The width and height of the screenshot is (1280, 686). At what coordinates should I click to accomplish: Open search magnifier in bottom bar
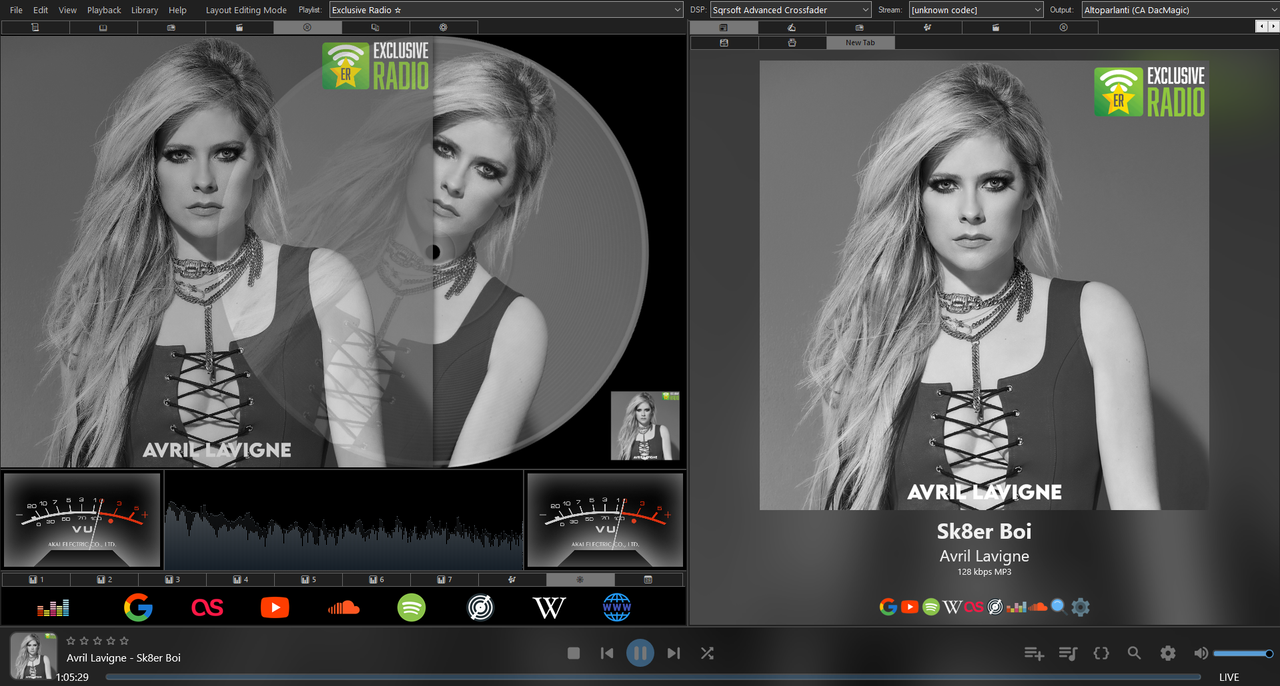tap(1134, 653)
